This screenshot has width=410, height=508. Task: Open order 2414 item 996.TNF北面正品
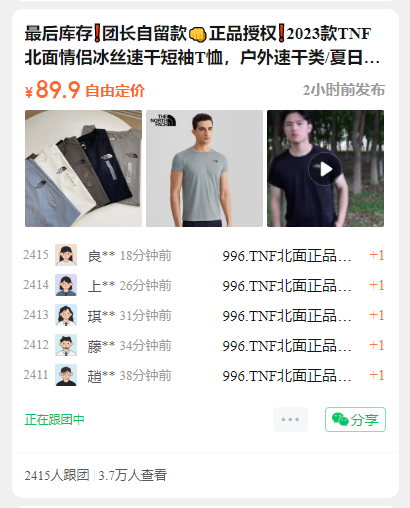287,286
